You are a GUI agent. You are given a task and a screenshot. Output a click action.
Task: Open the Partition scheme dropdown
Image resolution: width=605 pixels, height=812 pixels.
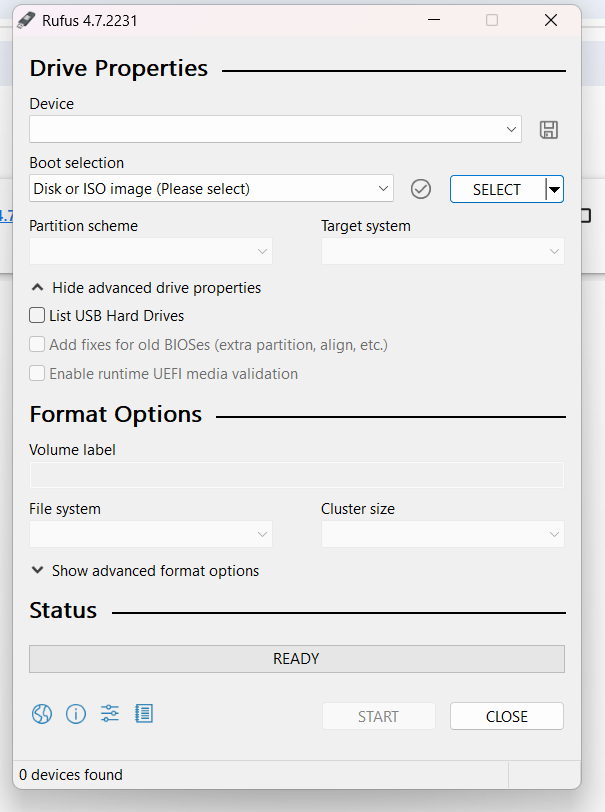(x=151, y=251)
